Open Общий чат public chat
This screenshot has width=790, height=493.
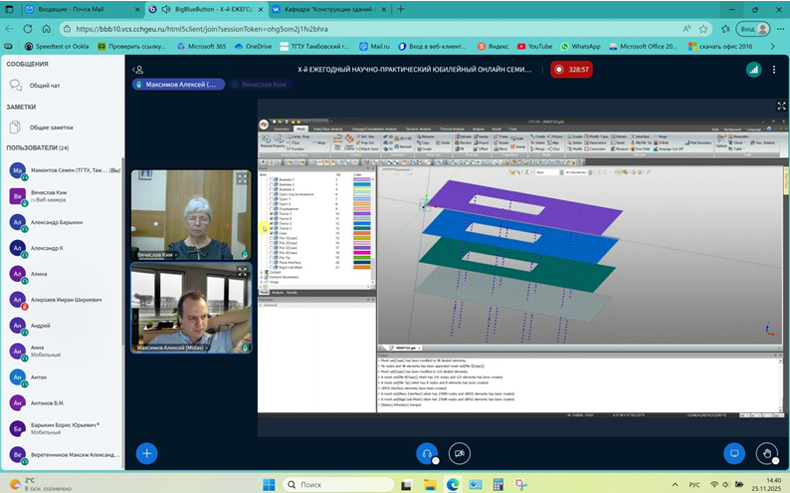(x=44, y=86)
